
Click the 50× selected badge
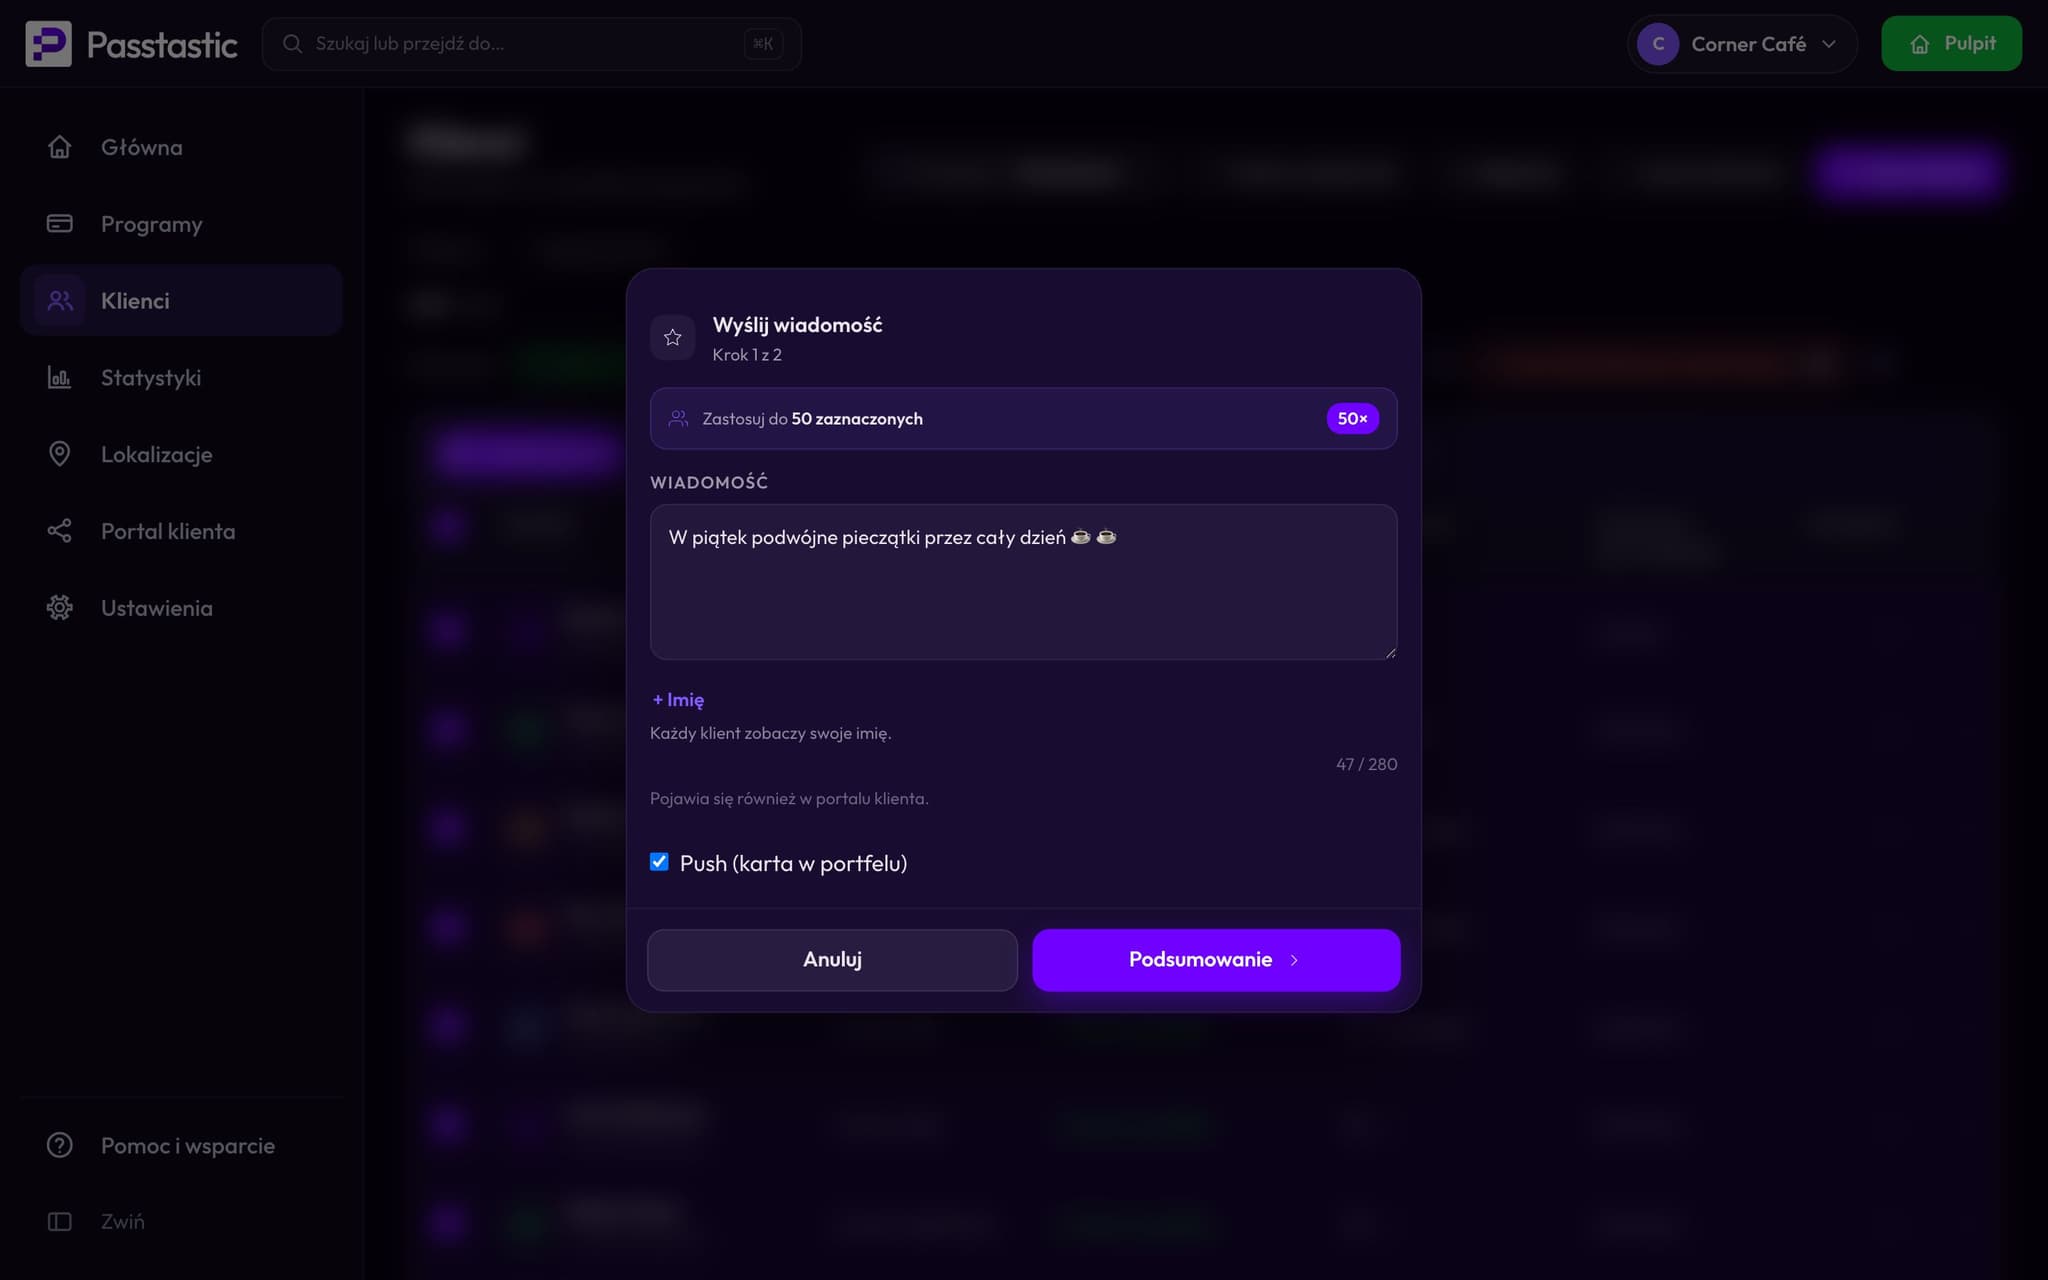pyautogui.click(x=1352, y=419)
